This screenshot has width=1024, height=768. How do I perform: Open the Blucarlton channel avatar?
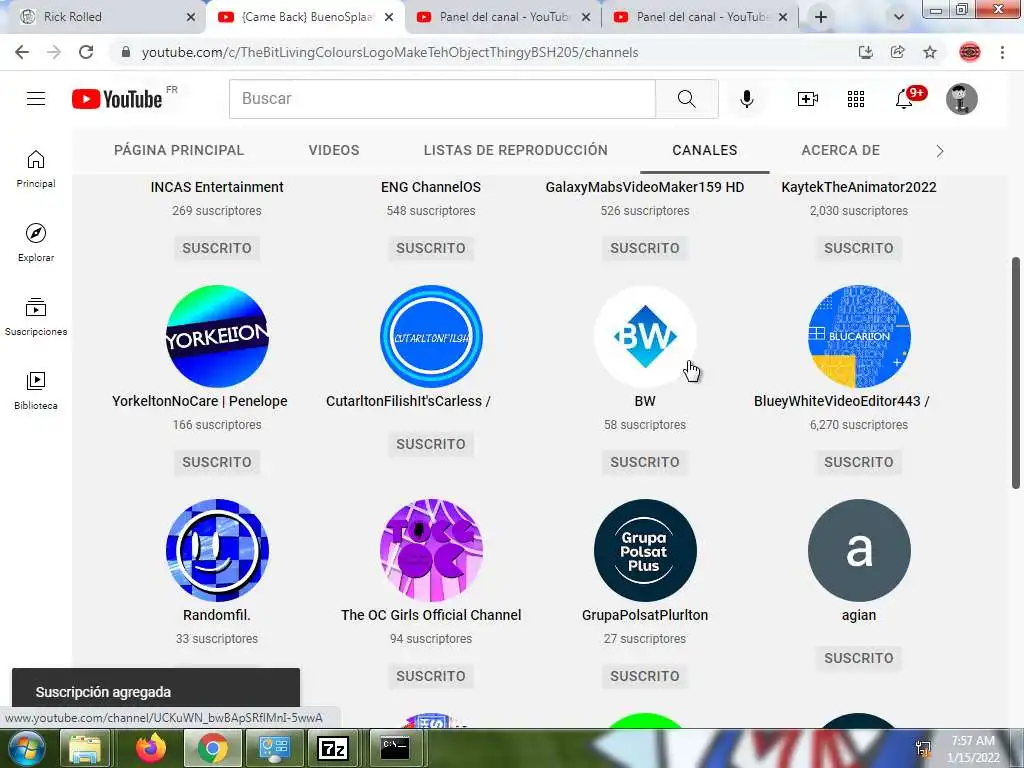(859, 336)
